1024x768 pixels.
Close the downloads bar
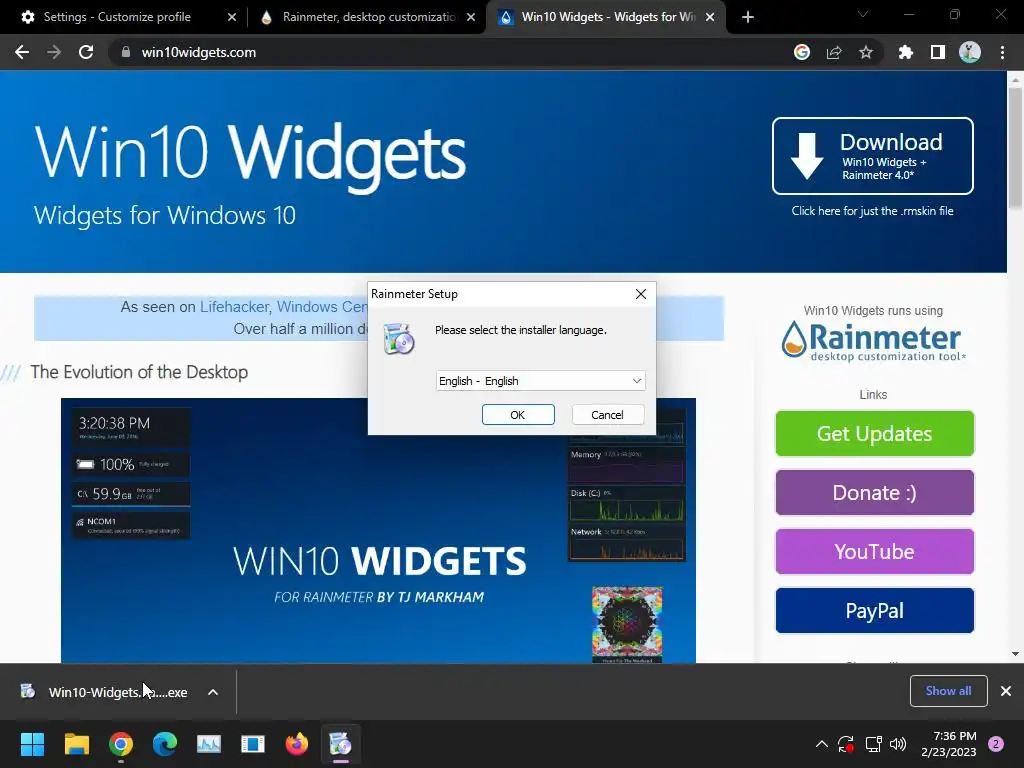(x=1006, y=691)
